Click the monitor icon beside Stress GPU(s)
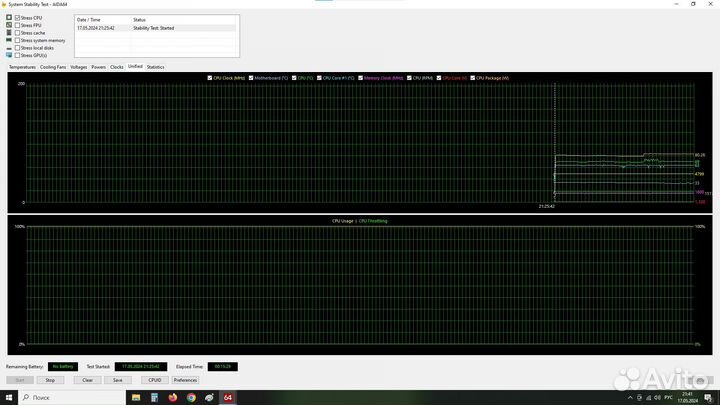 click(9, 55)
